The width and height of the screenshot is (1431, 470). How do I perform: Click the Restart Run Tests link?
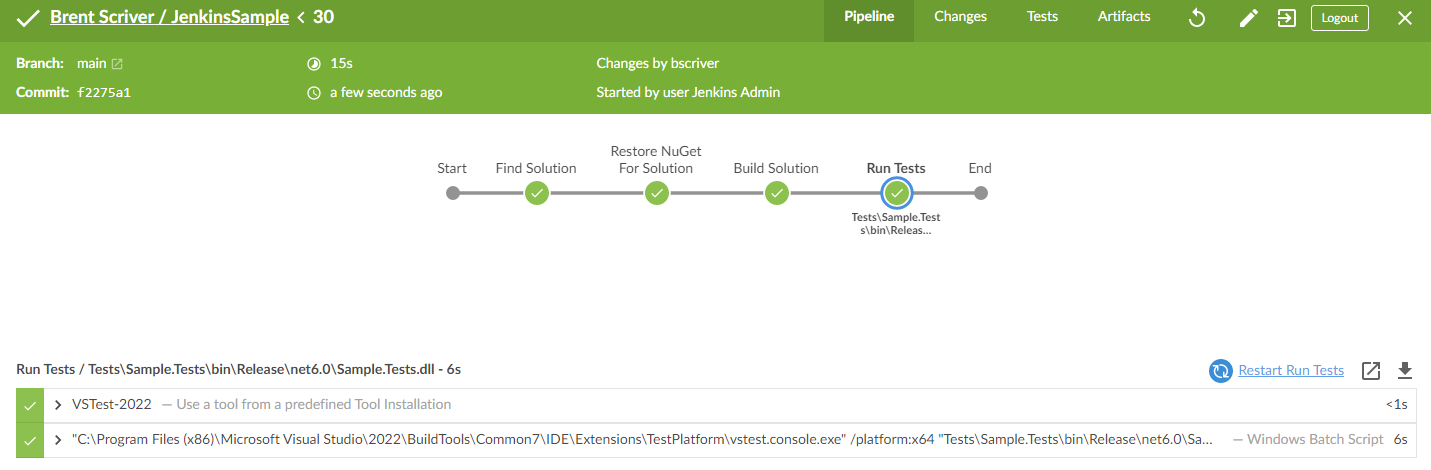[1291, 371]
